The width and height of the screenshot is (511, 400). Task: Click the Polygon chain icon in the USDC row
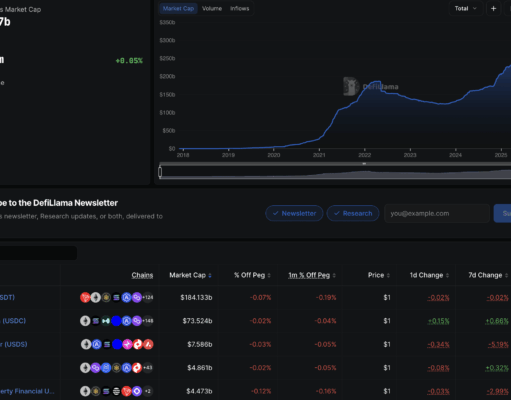[137, 321]
